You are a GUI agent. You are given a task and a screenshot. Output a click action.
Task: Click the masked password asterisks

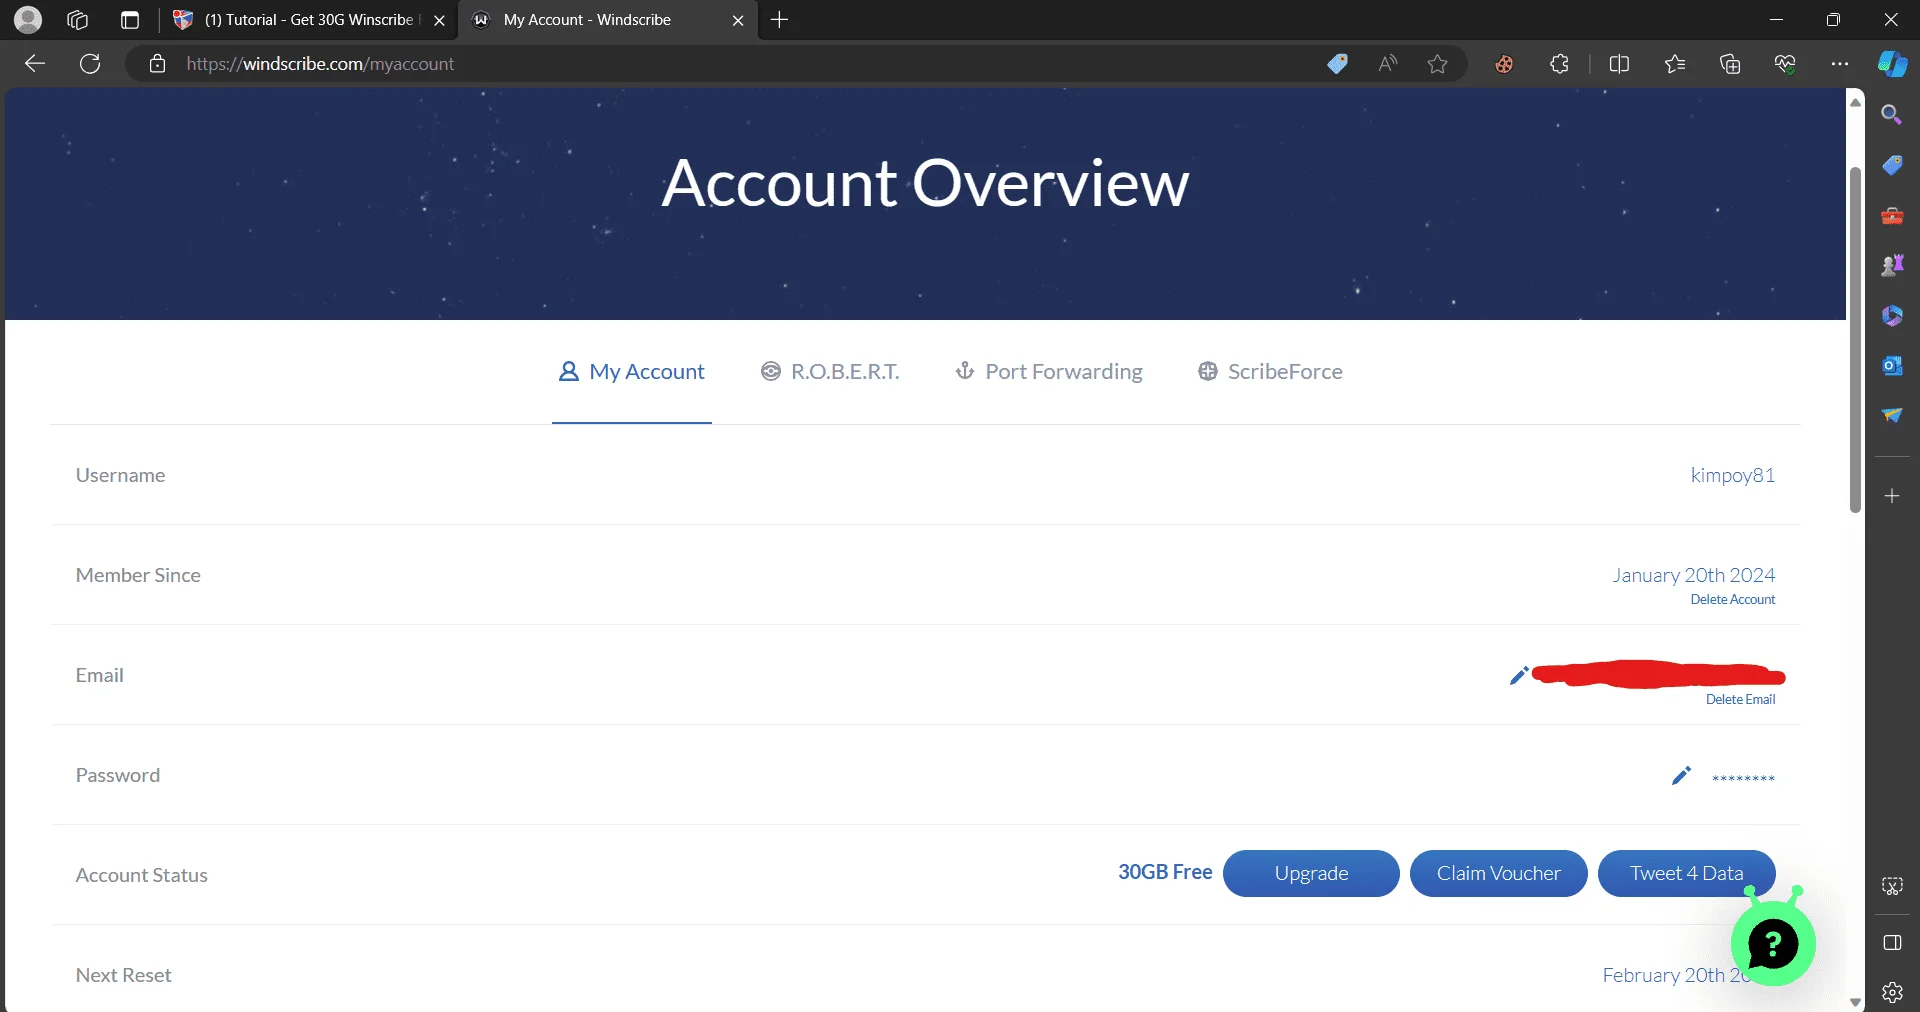(x=1743, y=778)
